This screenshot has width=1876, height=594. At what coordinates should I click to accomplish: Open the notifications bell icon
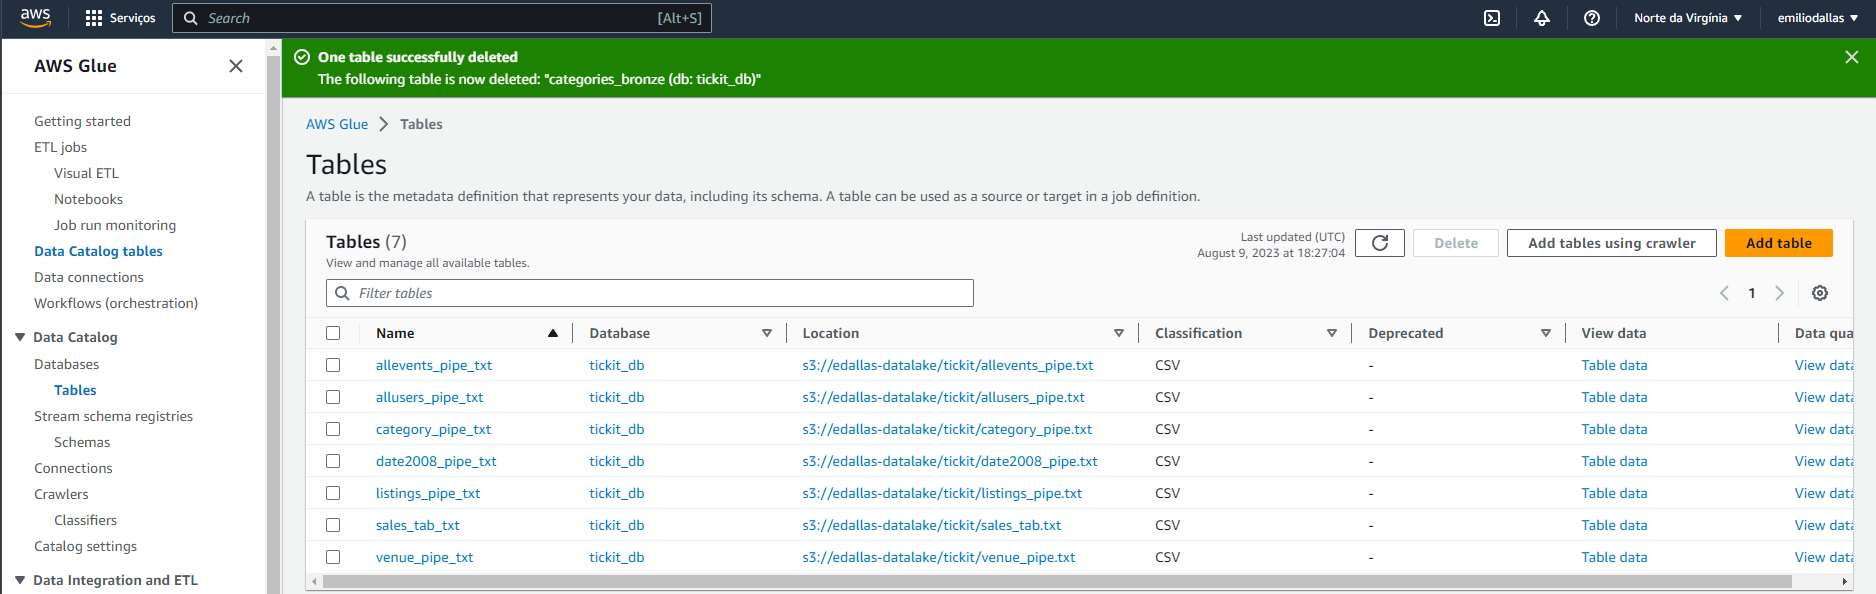point(1541,18)
